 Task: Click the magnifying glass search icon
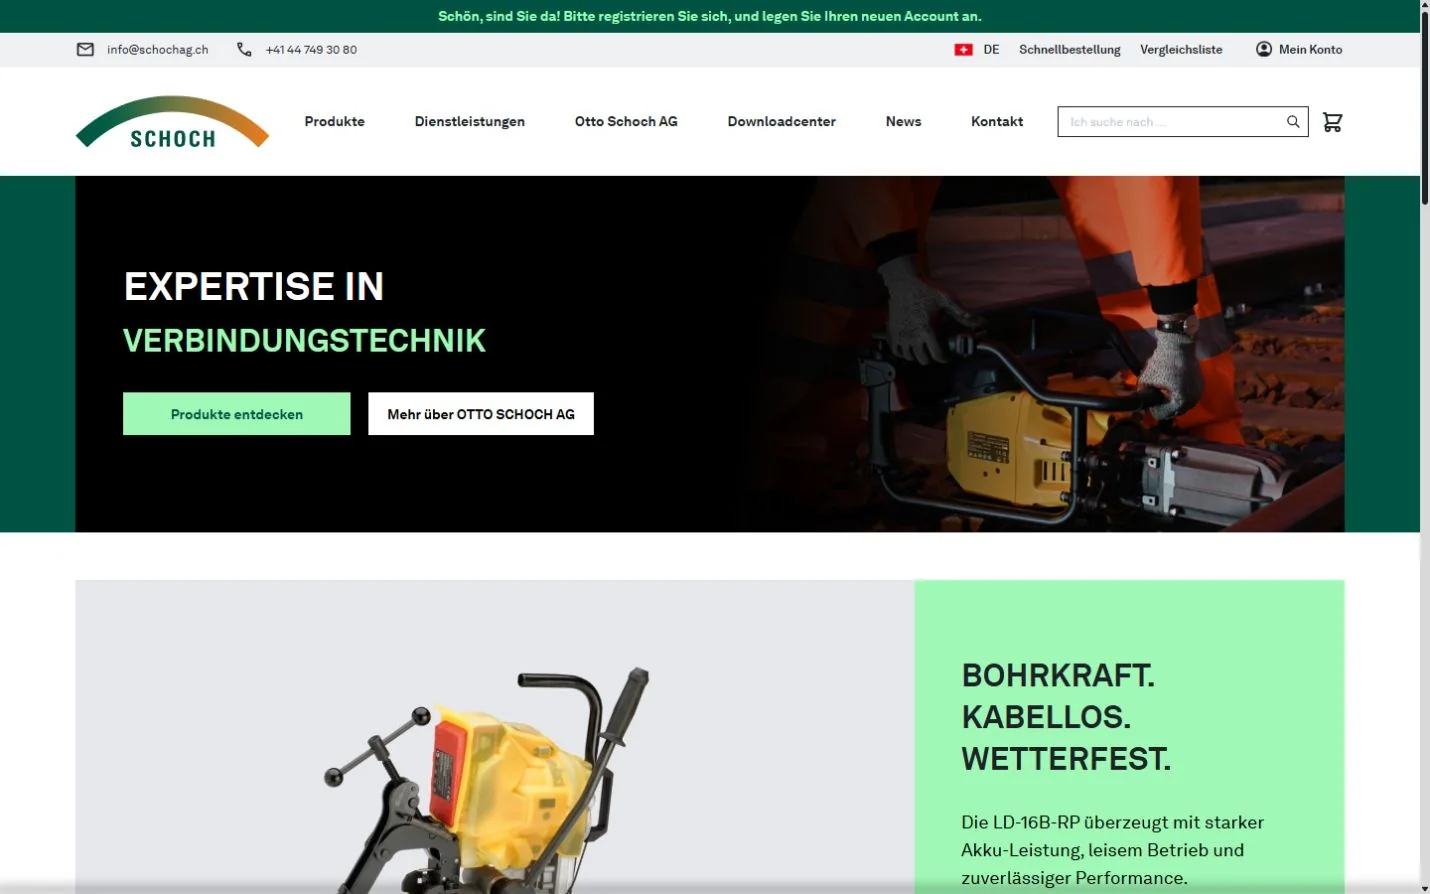click(x=1293, y=122)
